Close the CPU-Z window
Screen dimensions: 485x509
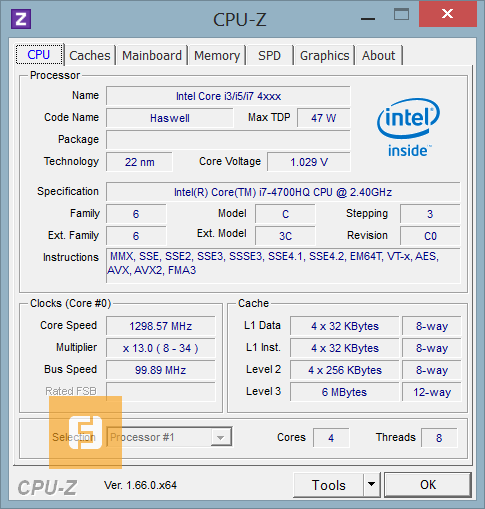coord(448,14)
